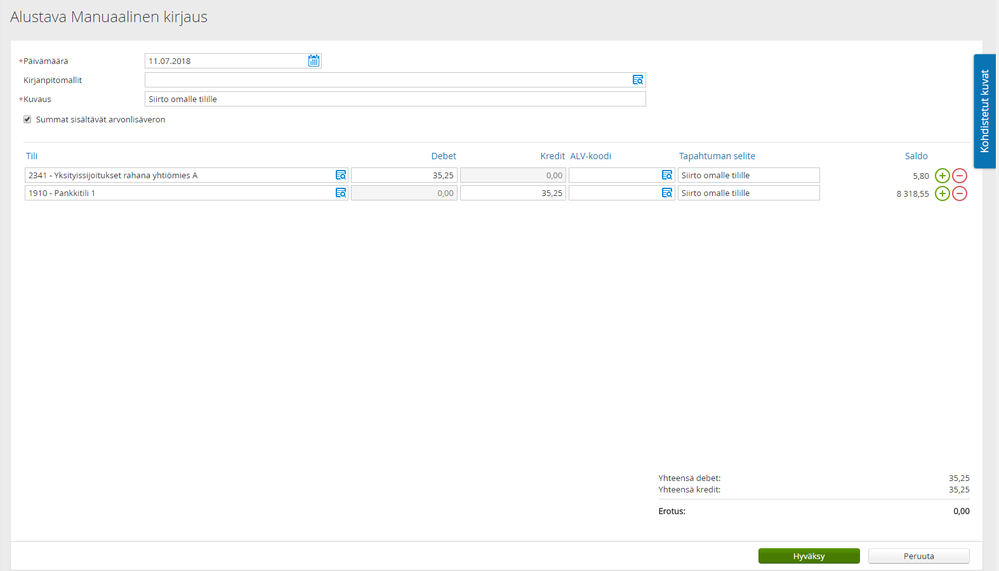Viewport: 999px width, 571px height.
Task: Open account lookup for row 2341
Action: [341, 175]
